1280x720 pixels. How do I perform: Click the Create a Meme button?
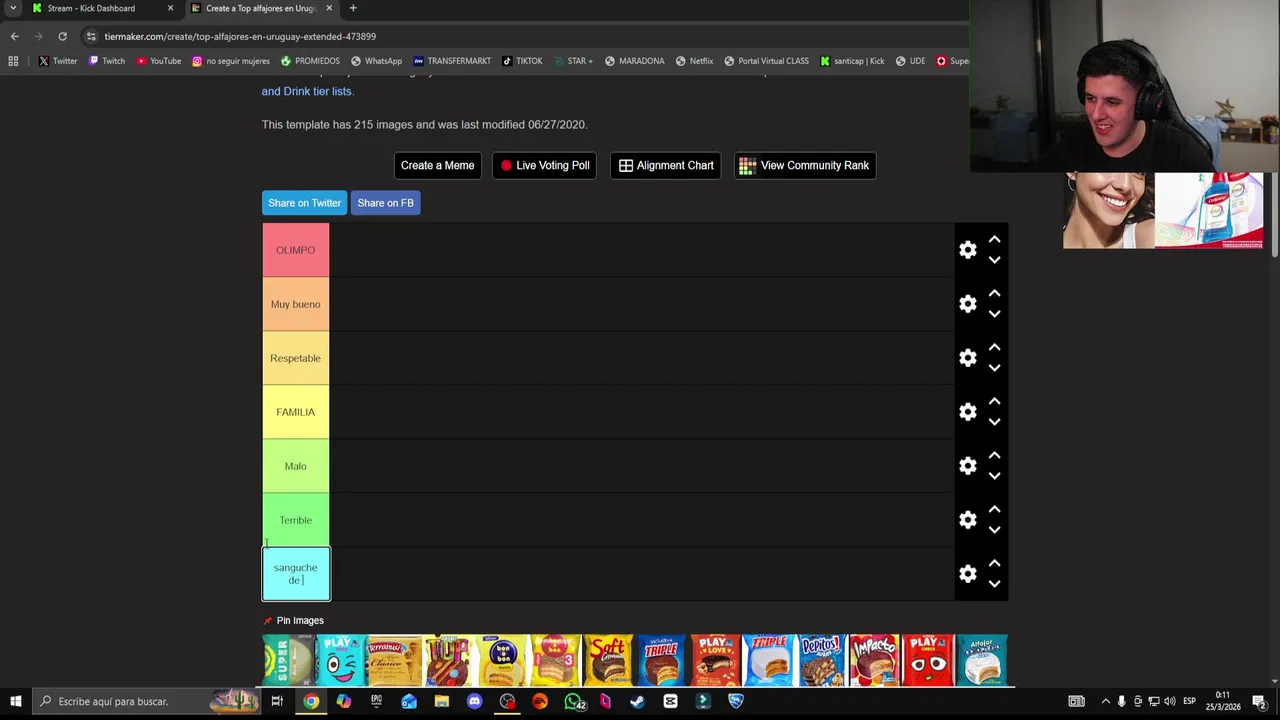point(437,165)
